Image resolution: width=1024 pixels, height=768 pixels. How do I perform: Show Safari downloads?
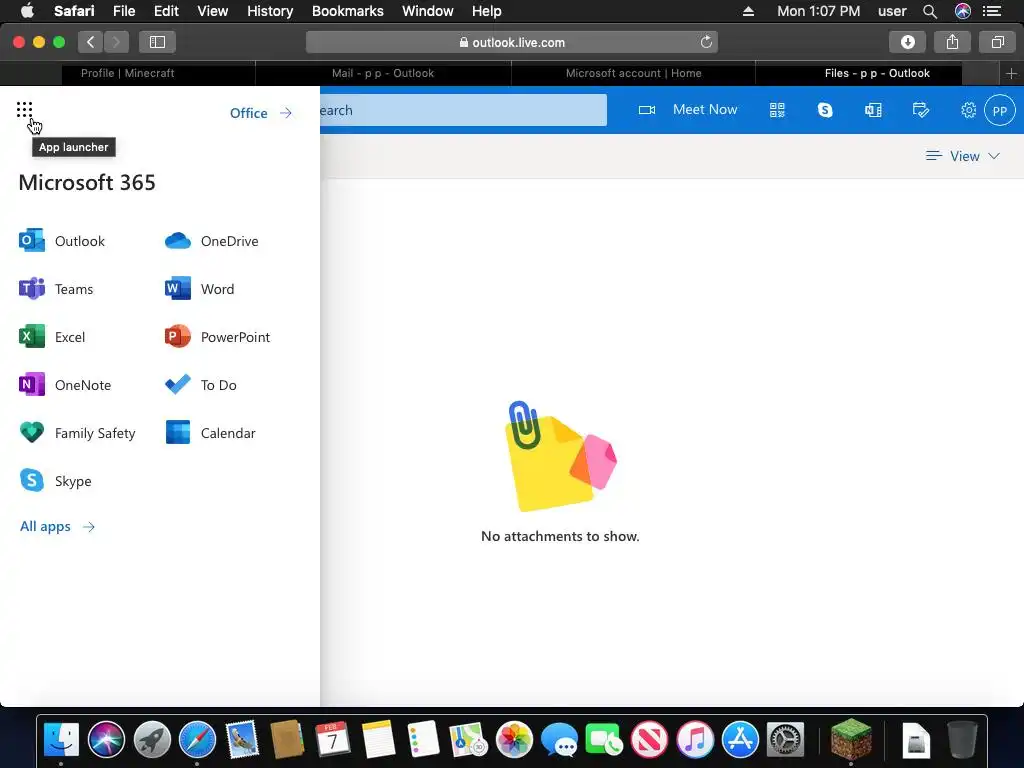[907, 42]
